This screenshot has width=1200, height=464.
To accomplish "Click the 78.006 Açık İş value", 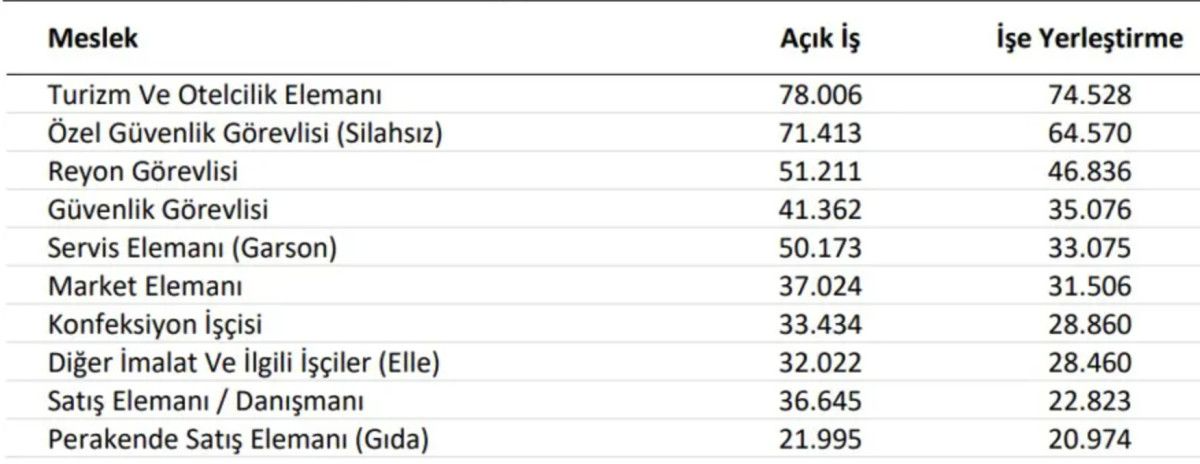I will coord(820,96).
